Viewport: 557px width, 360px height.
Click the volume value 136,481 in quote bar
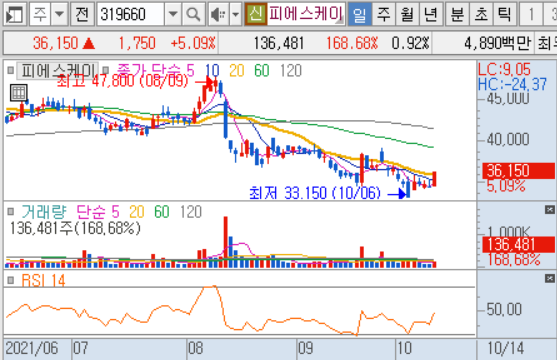tap(278, 43)
